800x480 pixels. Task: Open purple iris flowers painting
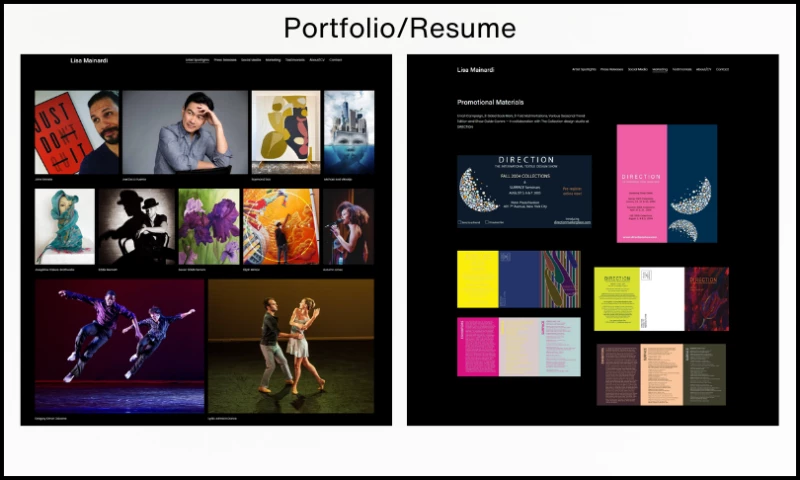coord(209,226)
